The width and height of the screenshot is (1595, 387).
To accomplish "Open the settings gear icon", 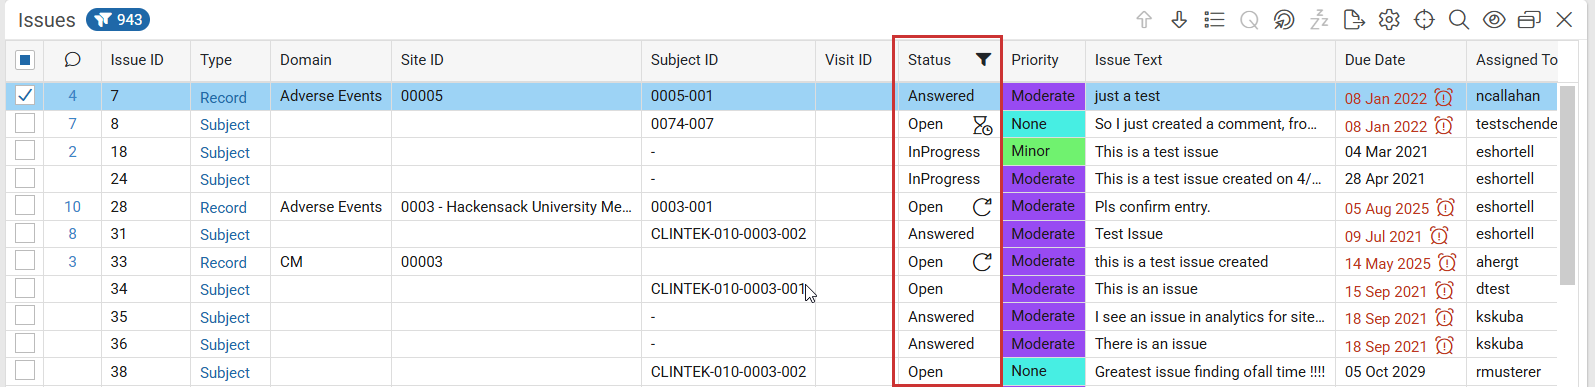I will coord(1389,20).
